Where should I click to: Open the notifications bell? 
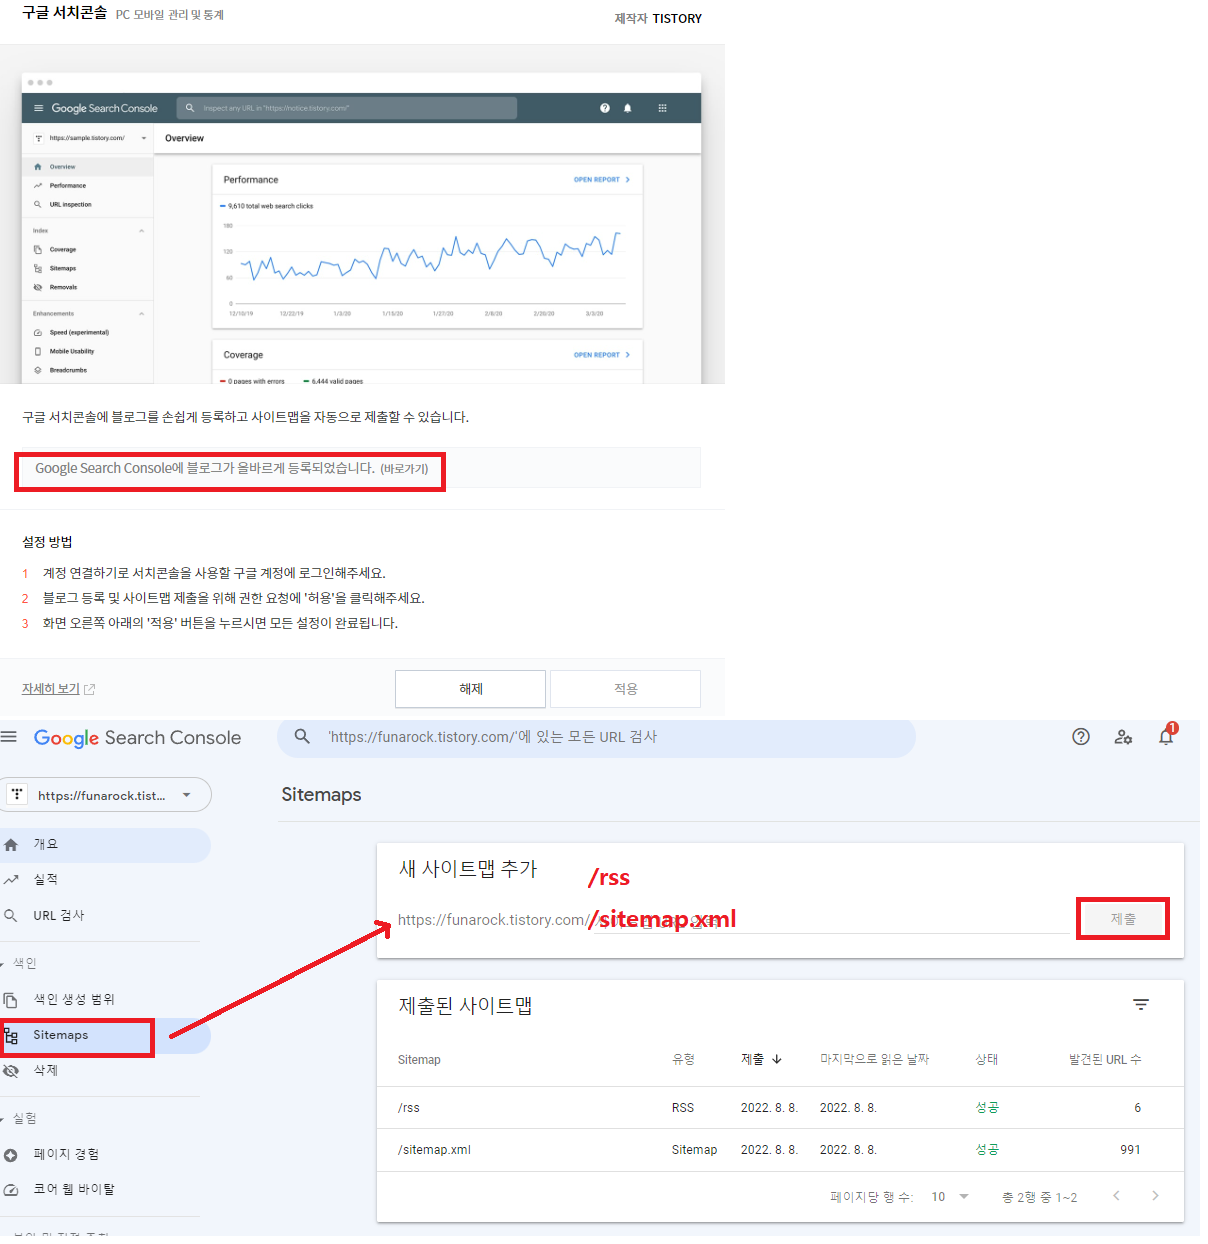pos(1166,737)
